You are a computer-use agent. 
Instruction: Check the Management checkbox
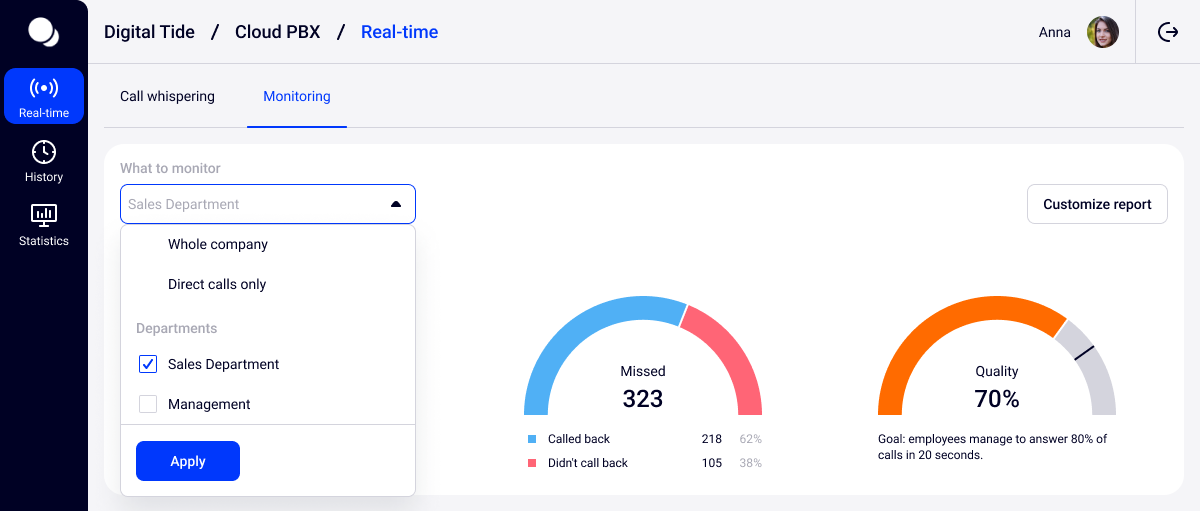(x=148, y=404)
